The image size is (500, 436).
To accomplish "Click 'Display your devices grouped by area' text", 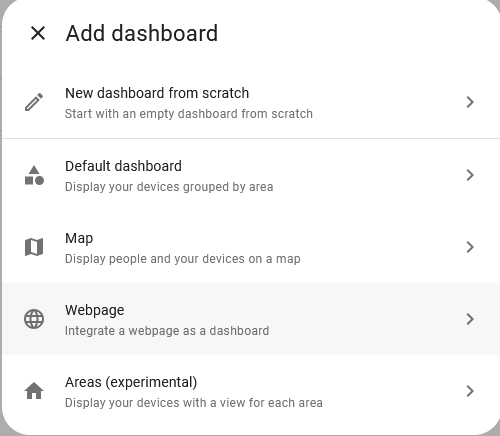I will point(169,187).
